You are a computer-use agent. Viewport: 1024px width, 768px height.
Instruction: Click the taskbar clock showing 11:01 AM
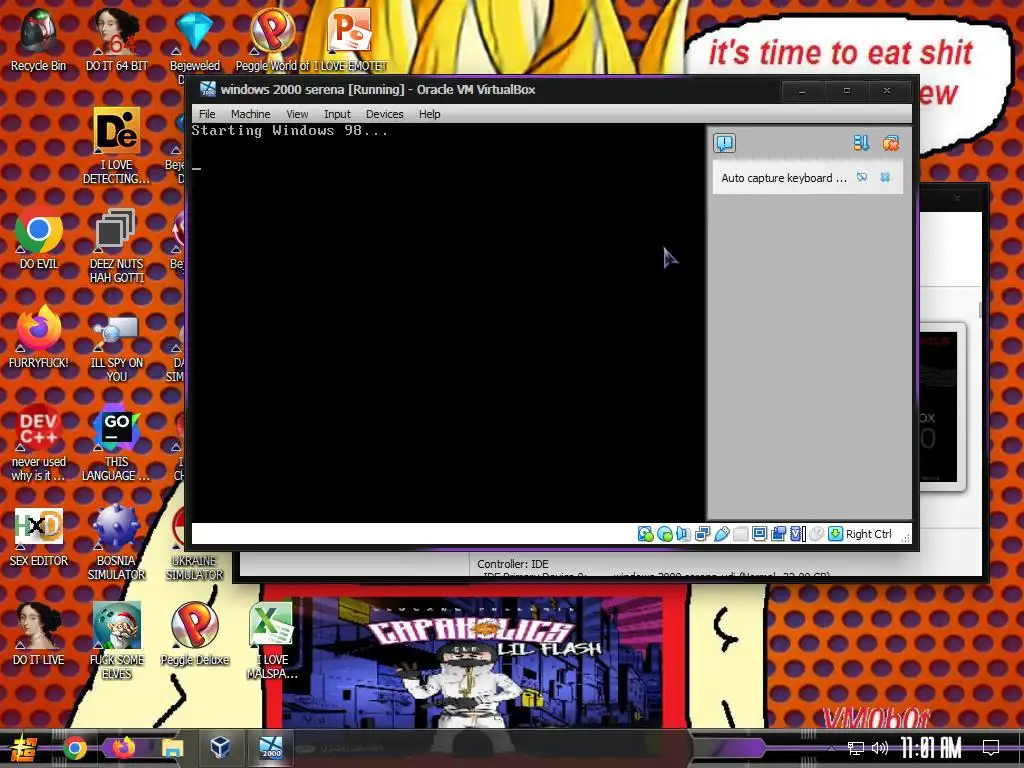click(x=931, y=748)
